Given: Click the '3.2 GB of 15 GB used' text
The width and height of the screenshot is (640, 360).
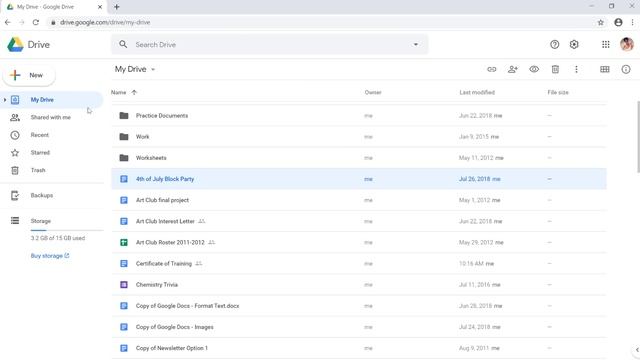Looking at the screenshot, I should point(58,238).
